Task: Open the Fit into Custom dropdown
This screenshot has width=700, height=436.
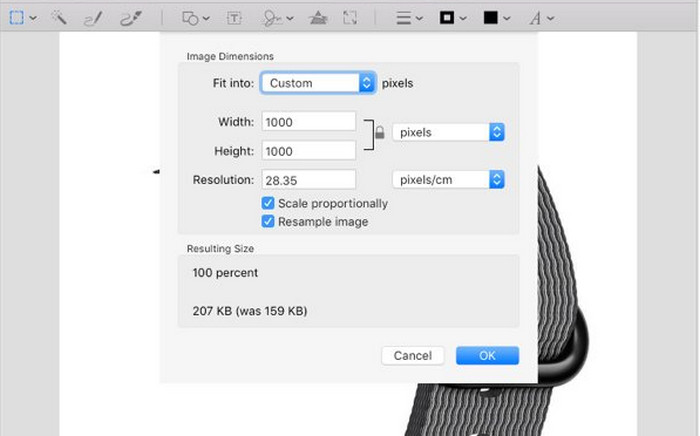Action: click(x=317, y=84)
